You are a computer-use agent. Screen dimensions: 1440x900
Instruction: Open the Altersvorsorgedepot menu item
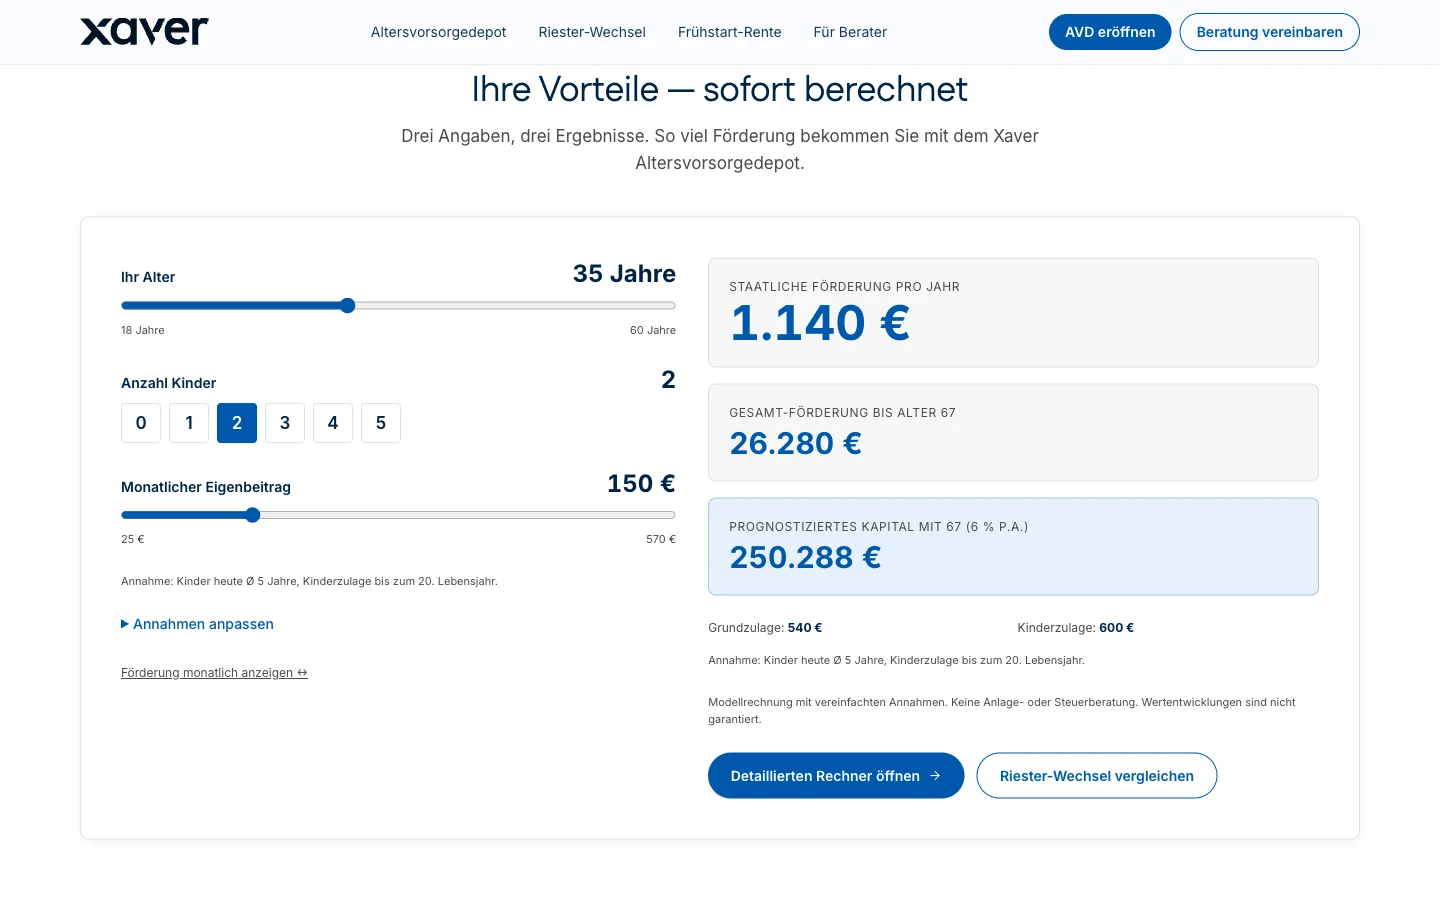tap(438, 32)
